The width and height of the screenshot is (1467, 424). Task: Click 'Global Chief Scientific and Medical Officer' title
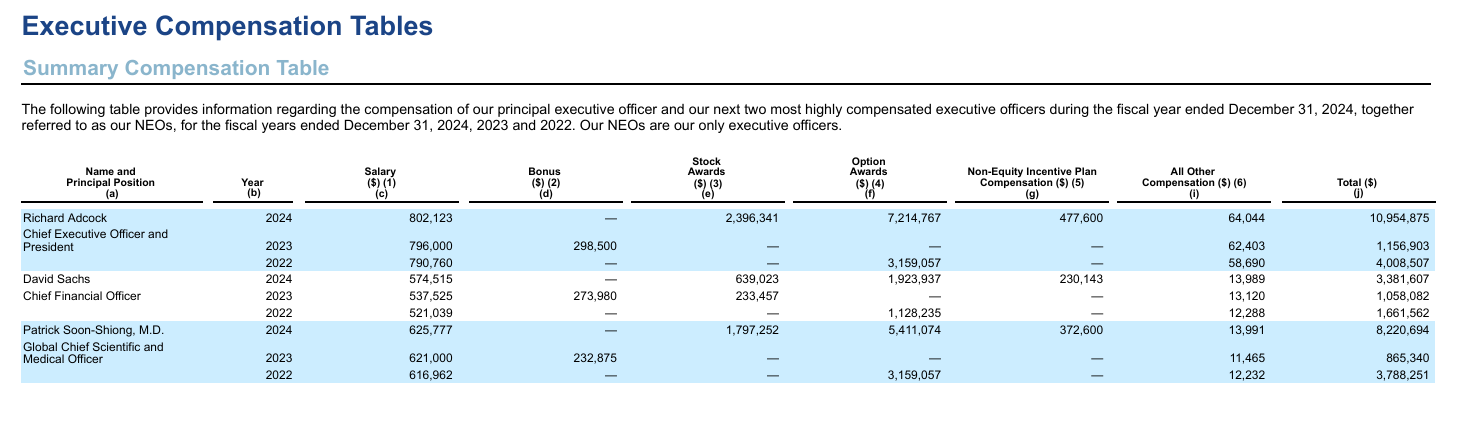pos(93,352)
